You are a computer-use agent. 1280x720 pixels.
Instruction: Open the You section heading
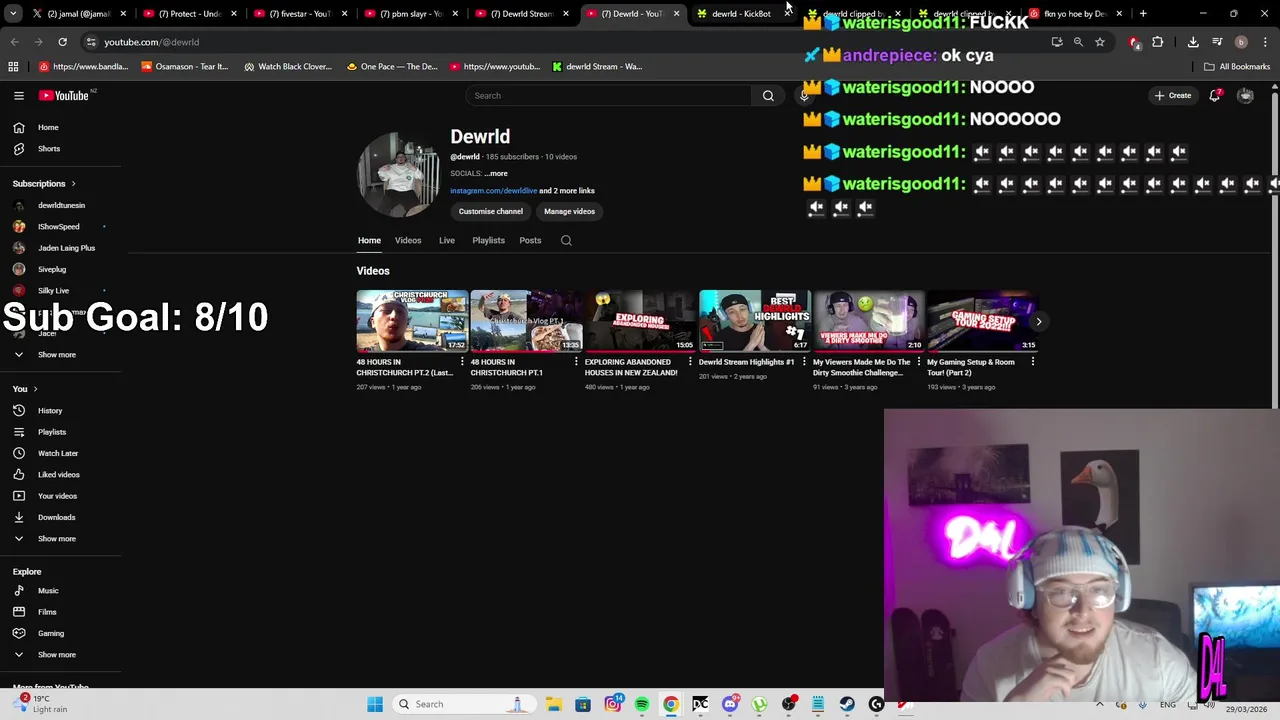[x=25, y=388]
